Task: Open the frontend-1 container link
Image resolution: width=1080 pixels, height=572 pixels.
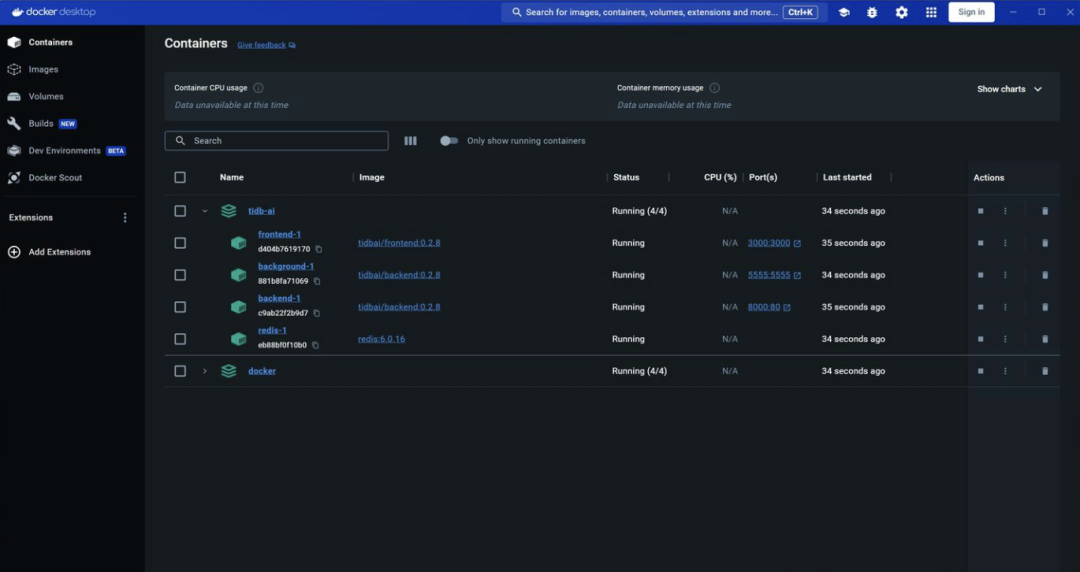Action: [279, 235]
